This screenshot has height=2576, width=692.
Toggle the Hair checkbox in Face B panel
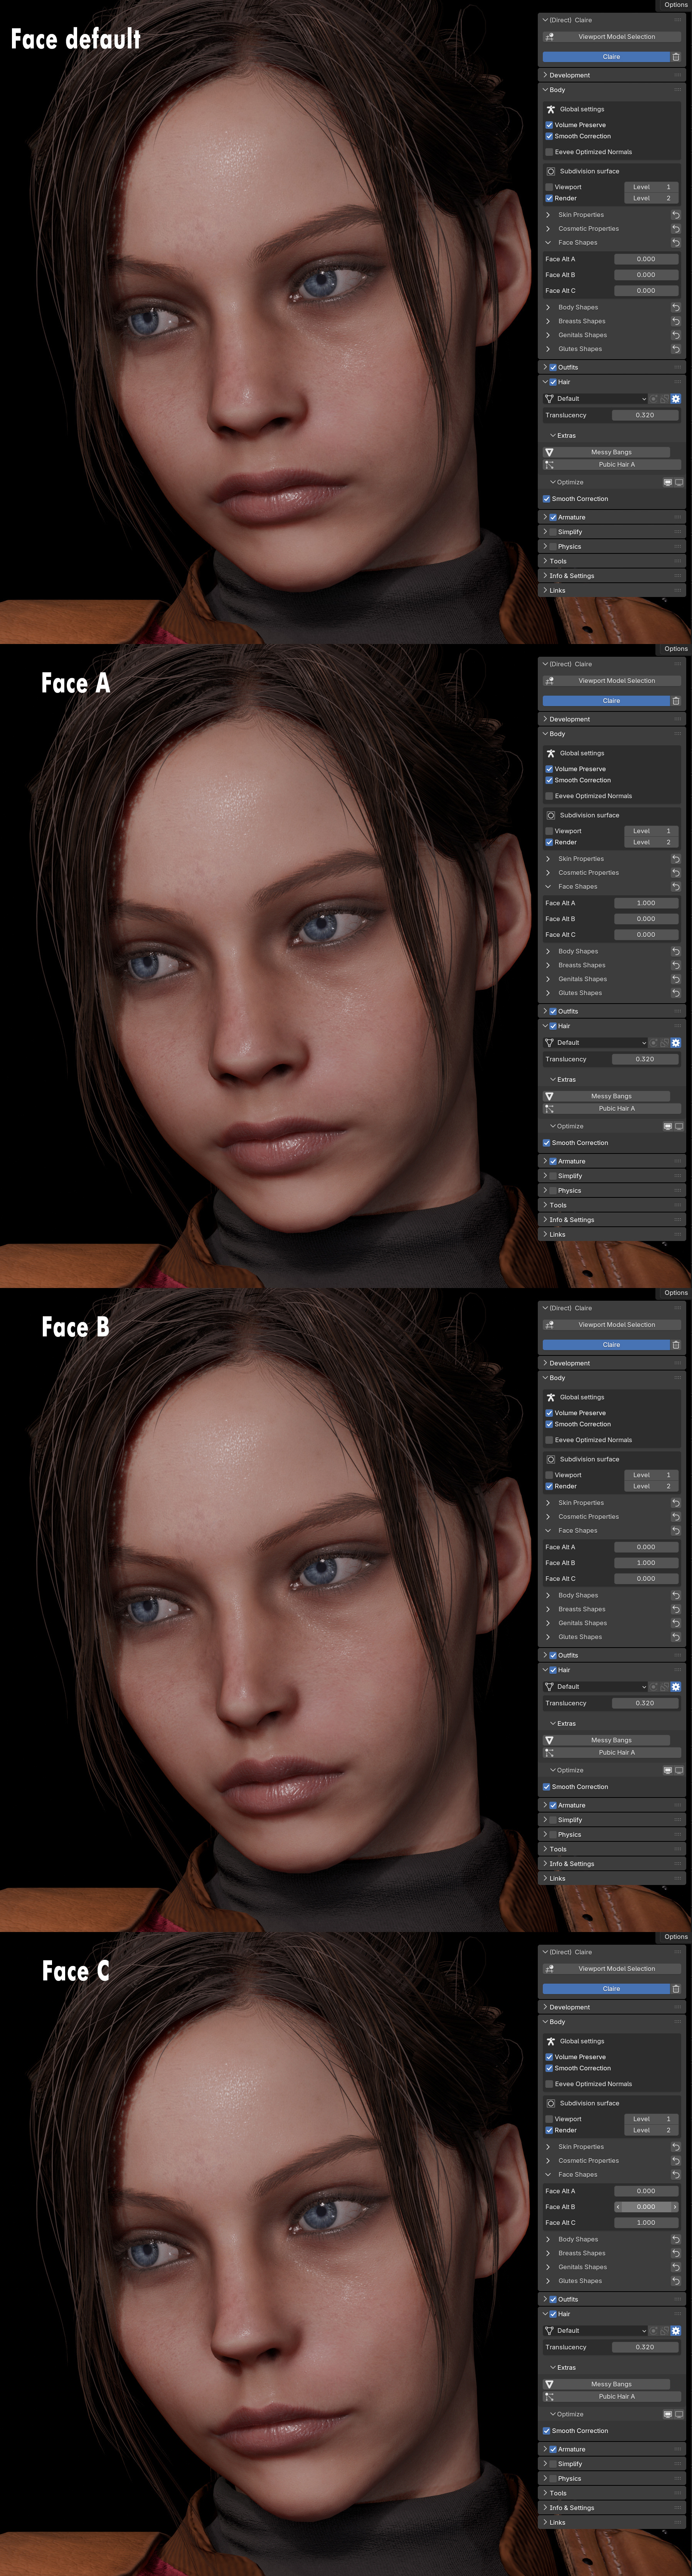tap(553, 1670)
